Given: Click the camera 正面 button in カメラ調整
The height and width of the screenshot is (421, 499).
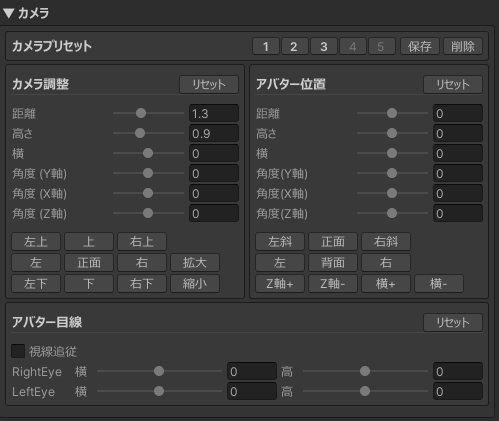Looking at the screenshot, I should click(x=89, y=263).
